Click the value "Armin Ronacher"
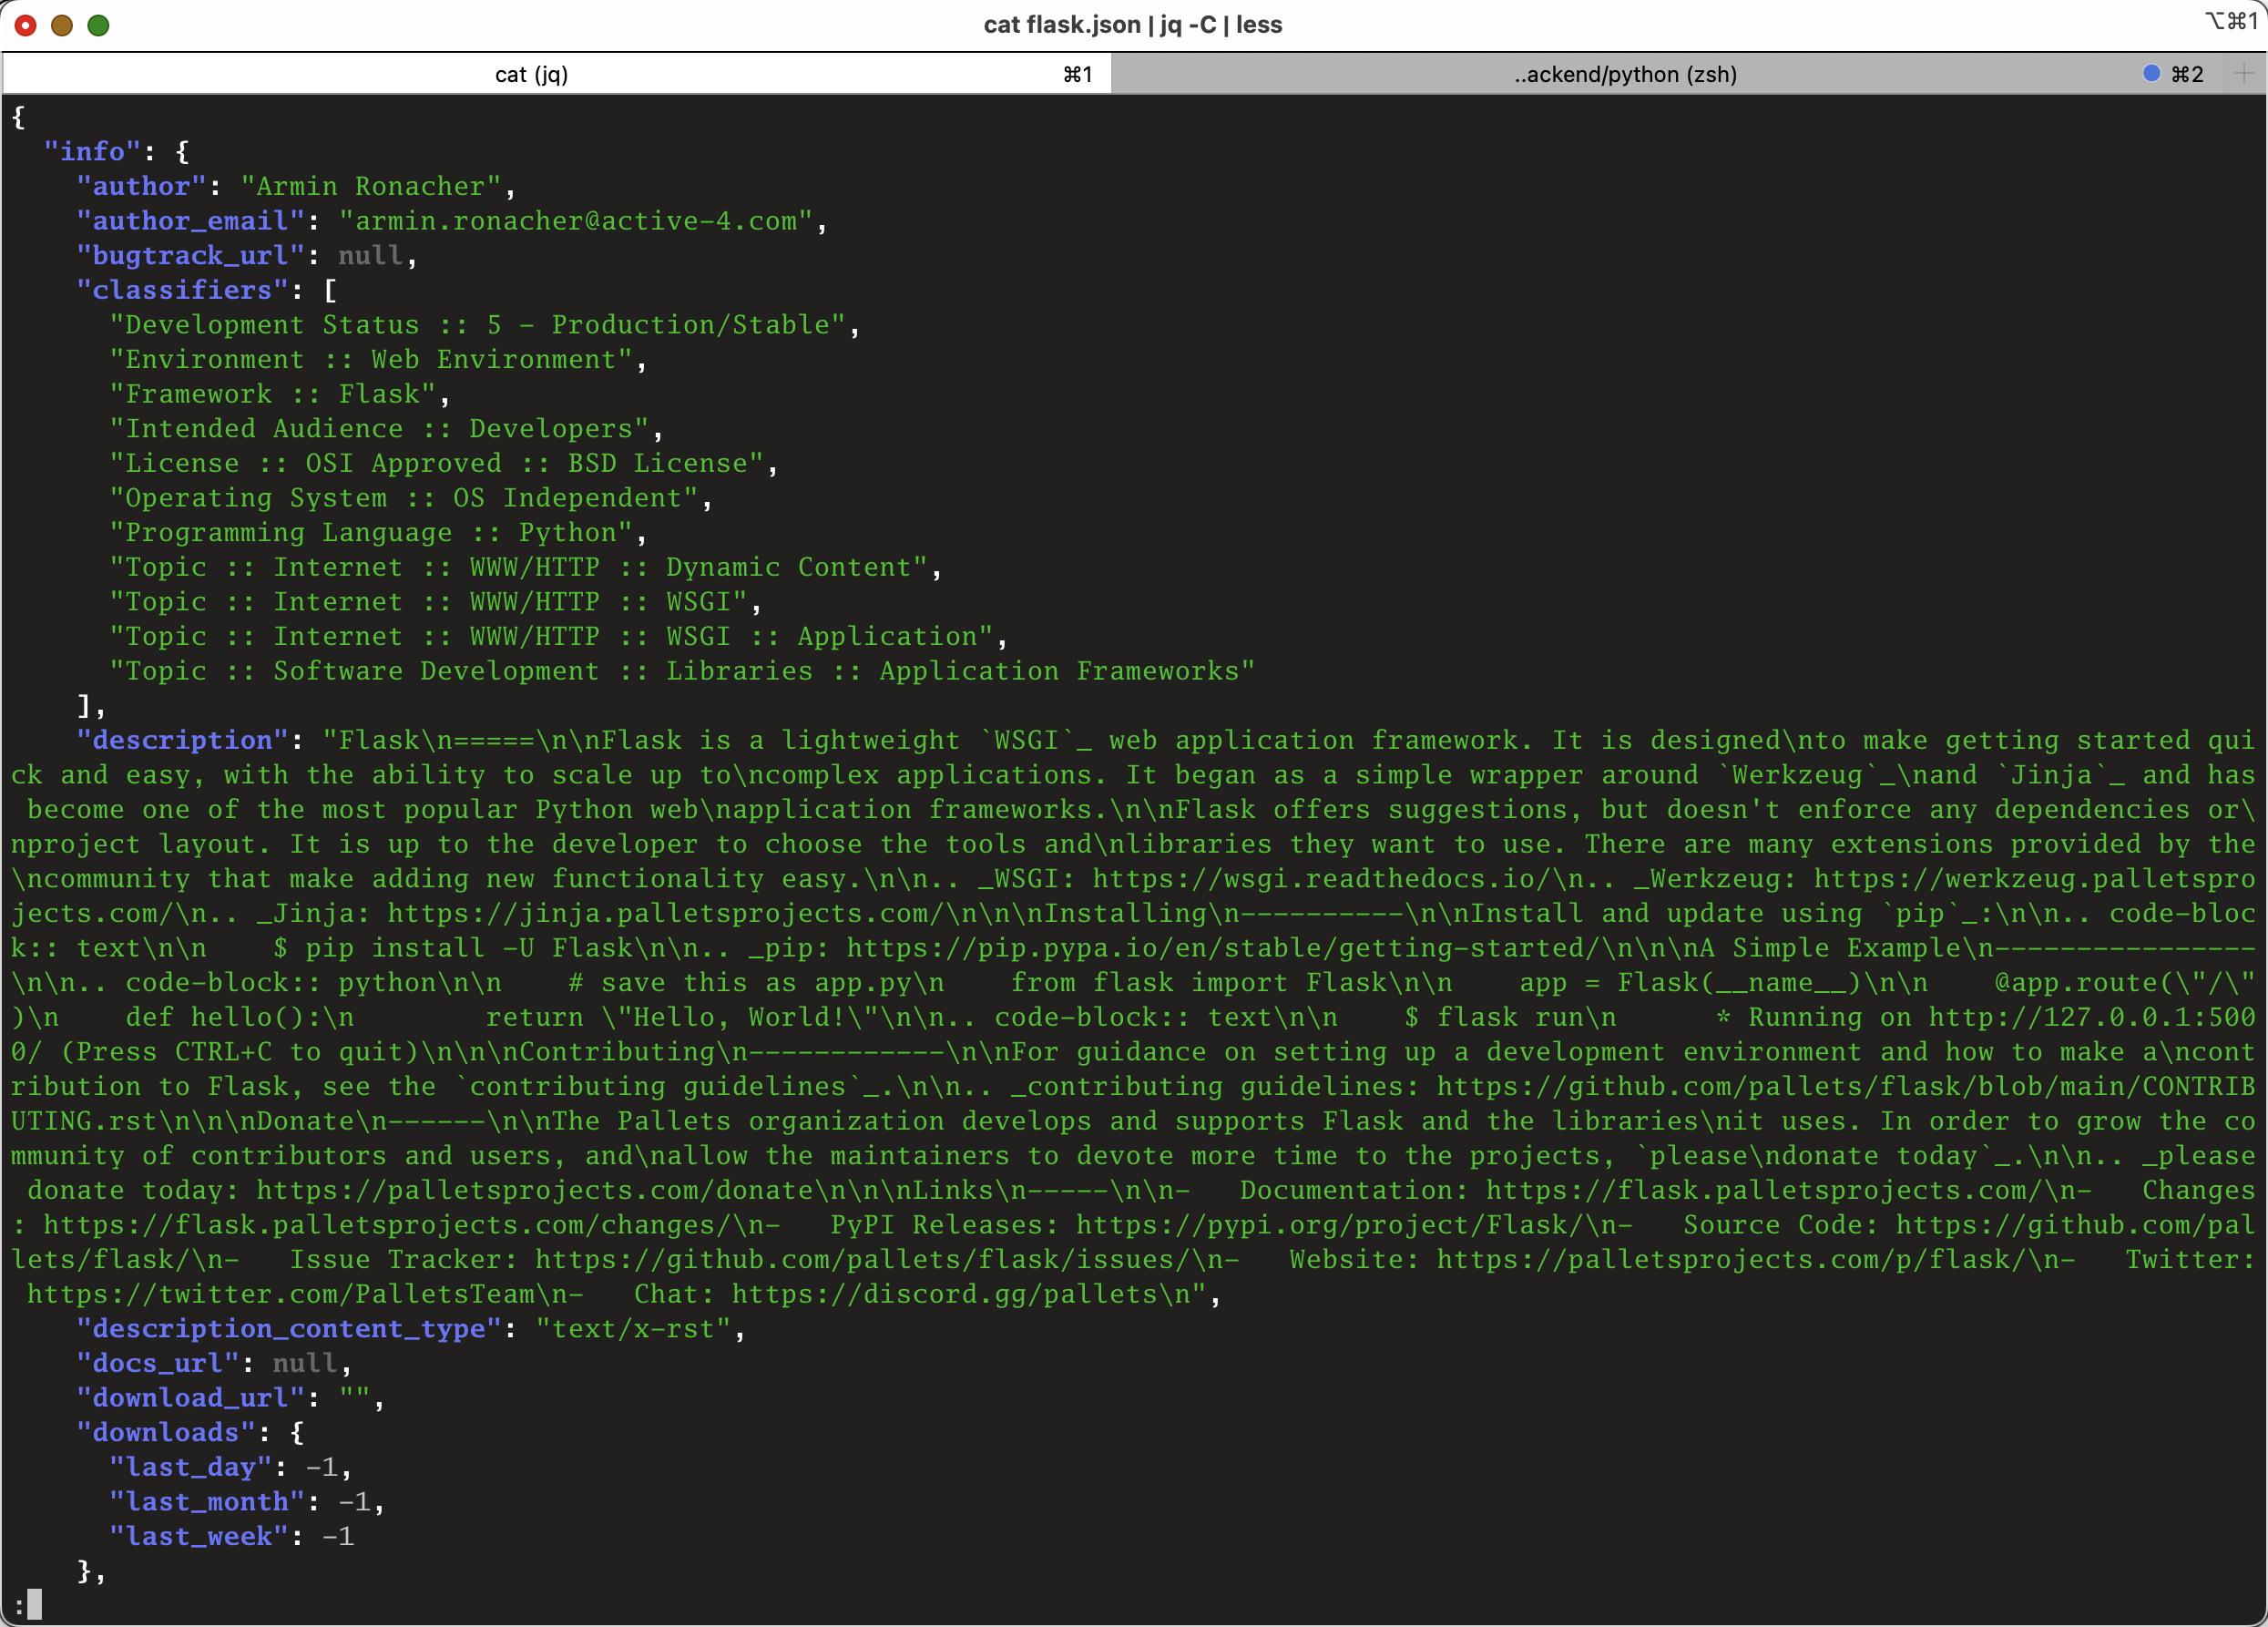This screenshot has height=1627, width=2268. click(x=371, y=186)
